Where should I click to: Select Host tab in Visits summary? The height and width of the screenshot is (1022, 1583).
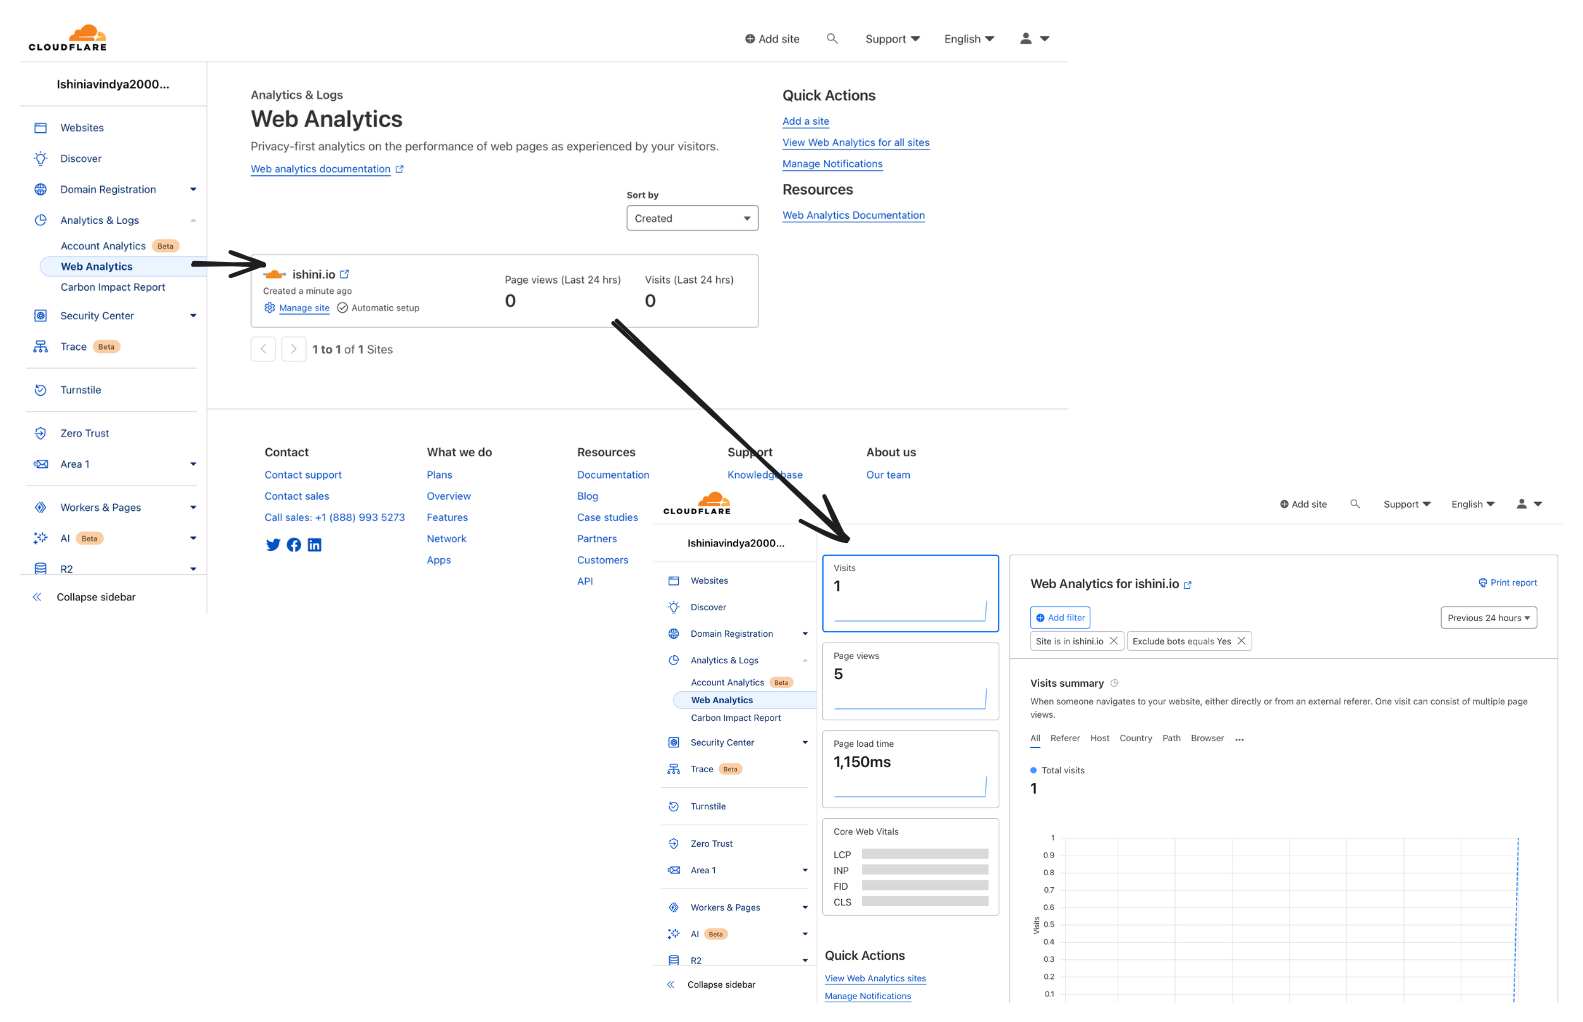pos(1100,738)
